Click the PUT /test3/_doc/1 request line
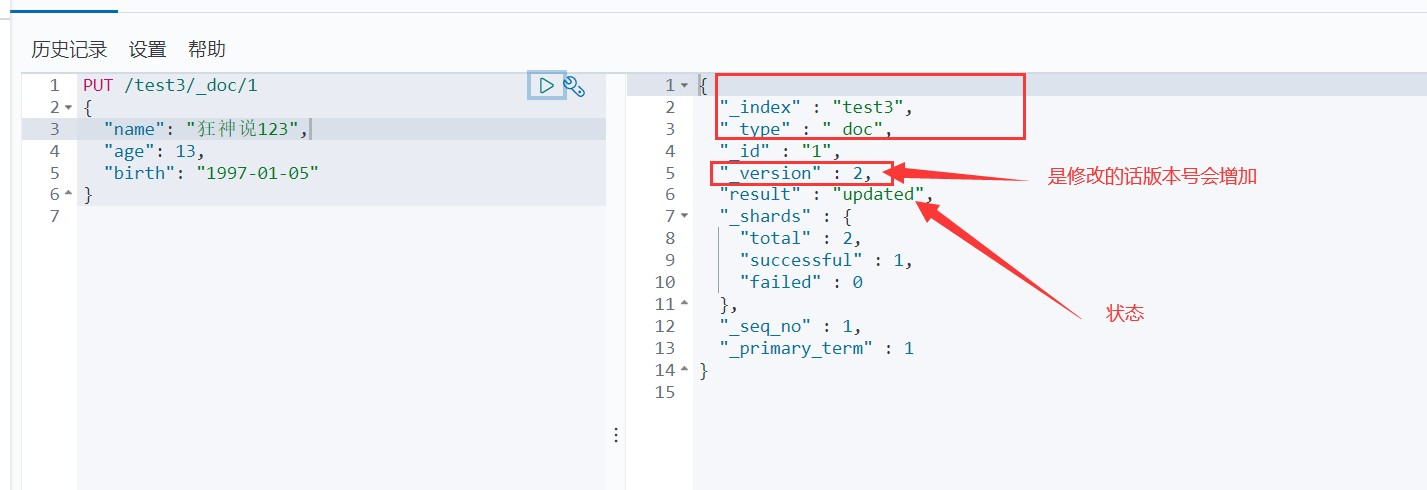This screenshot has width=1427, height=490. point(170,86)
